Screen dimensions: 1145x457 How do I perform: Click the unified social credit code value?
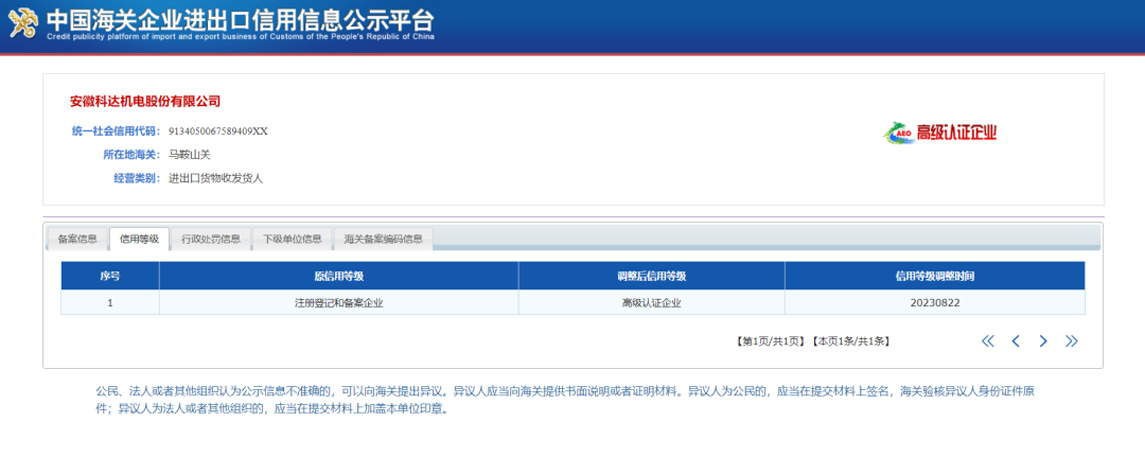(218, 131)
